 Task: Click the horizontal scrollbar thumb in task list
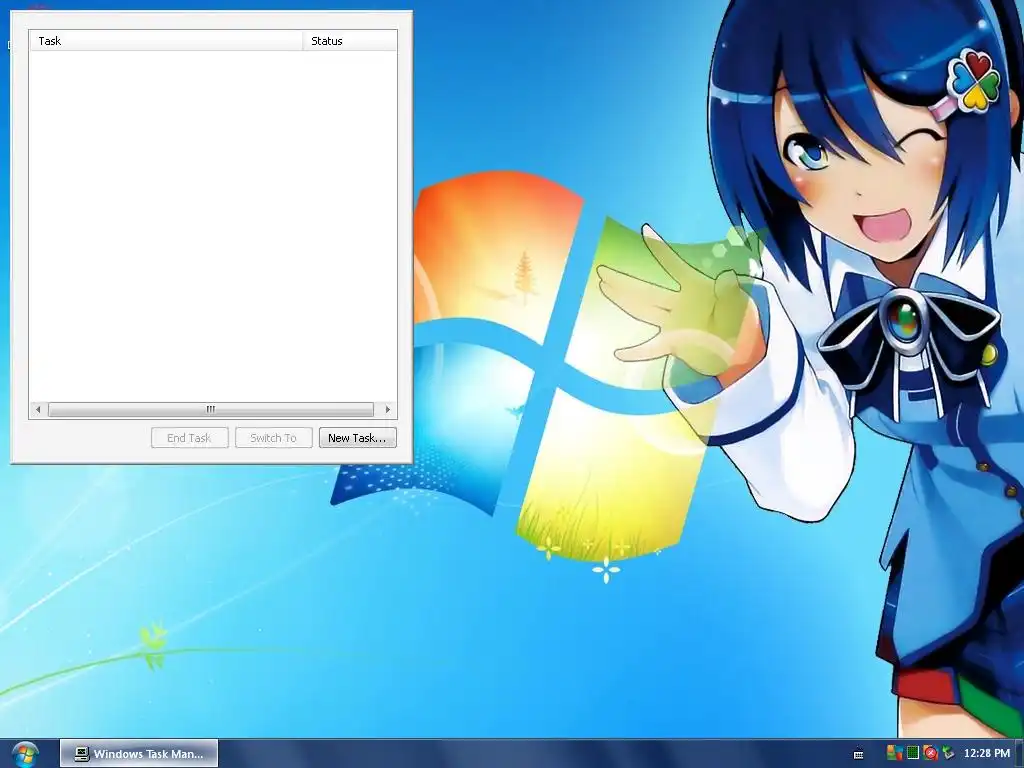coord(210,409)
